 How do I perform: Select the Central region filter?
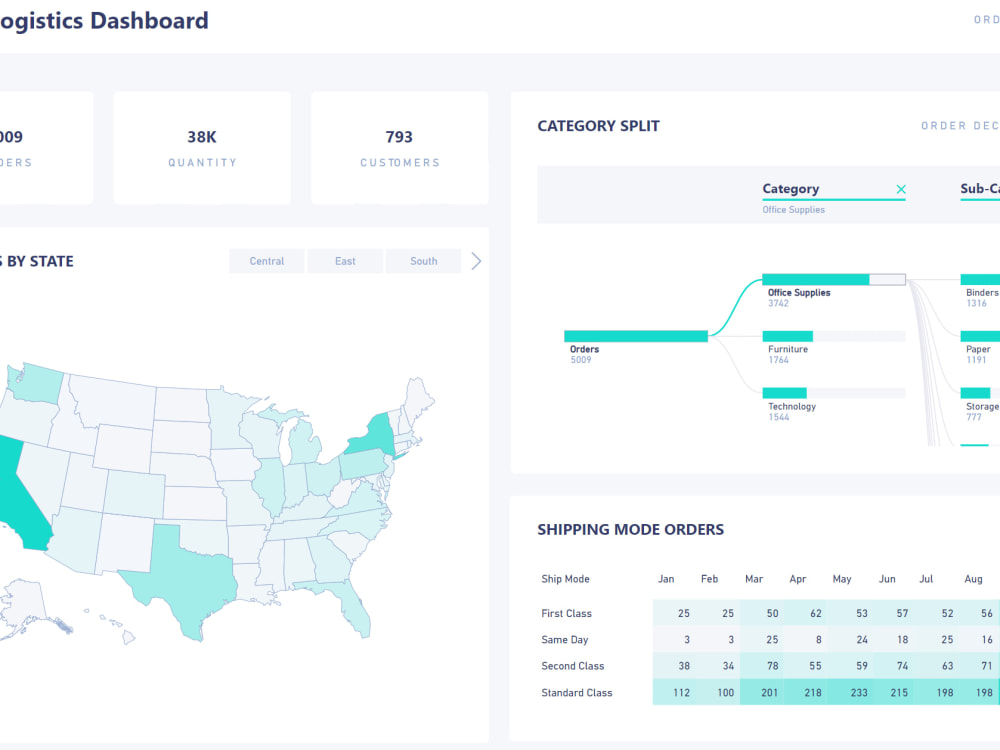(x=266, y=260)
